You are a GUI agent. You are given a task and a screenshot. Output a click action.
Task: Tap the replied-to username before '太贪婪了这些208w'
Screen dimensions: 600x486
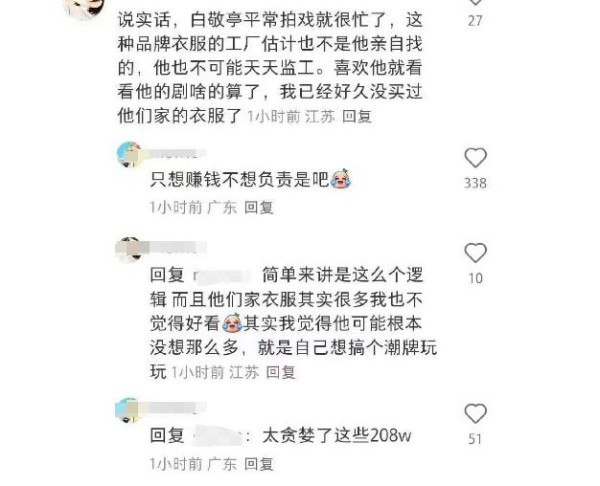pos(217,436)
